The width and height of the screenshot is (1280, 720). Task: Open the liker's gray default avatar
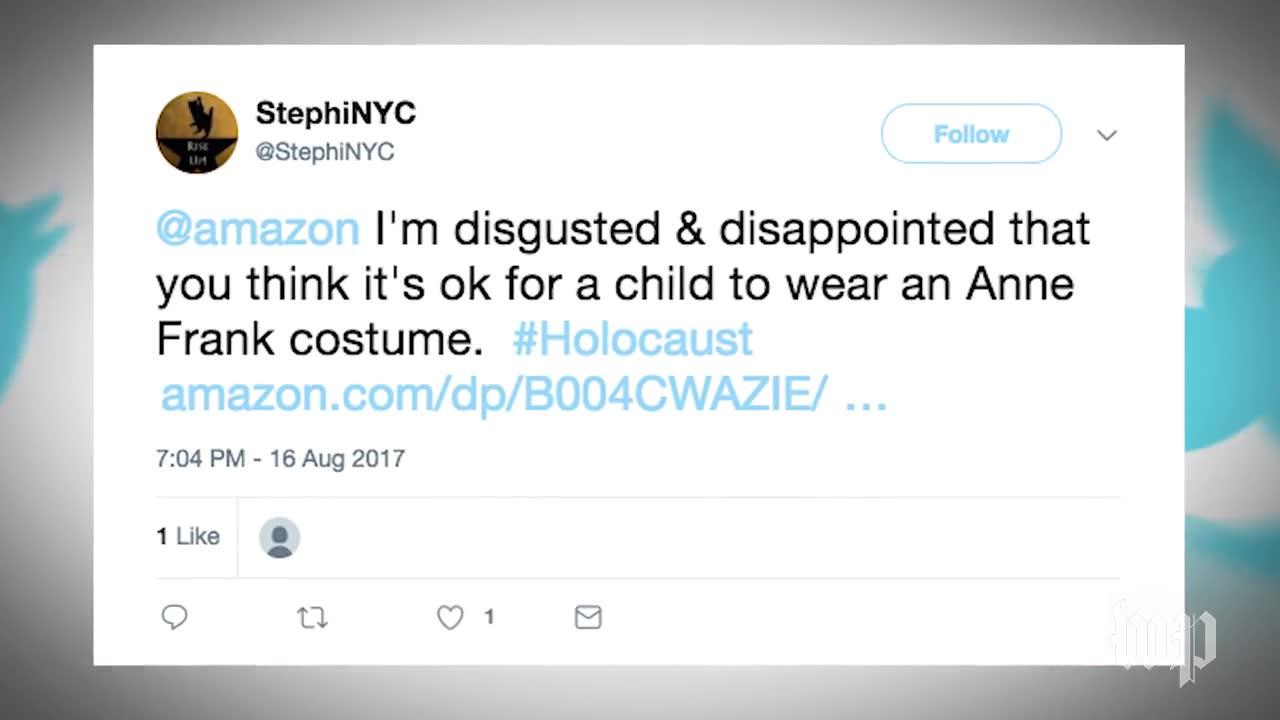[280, 538]
